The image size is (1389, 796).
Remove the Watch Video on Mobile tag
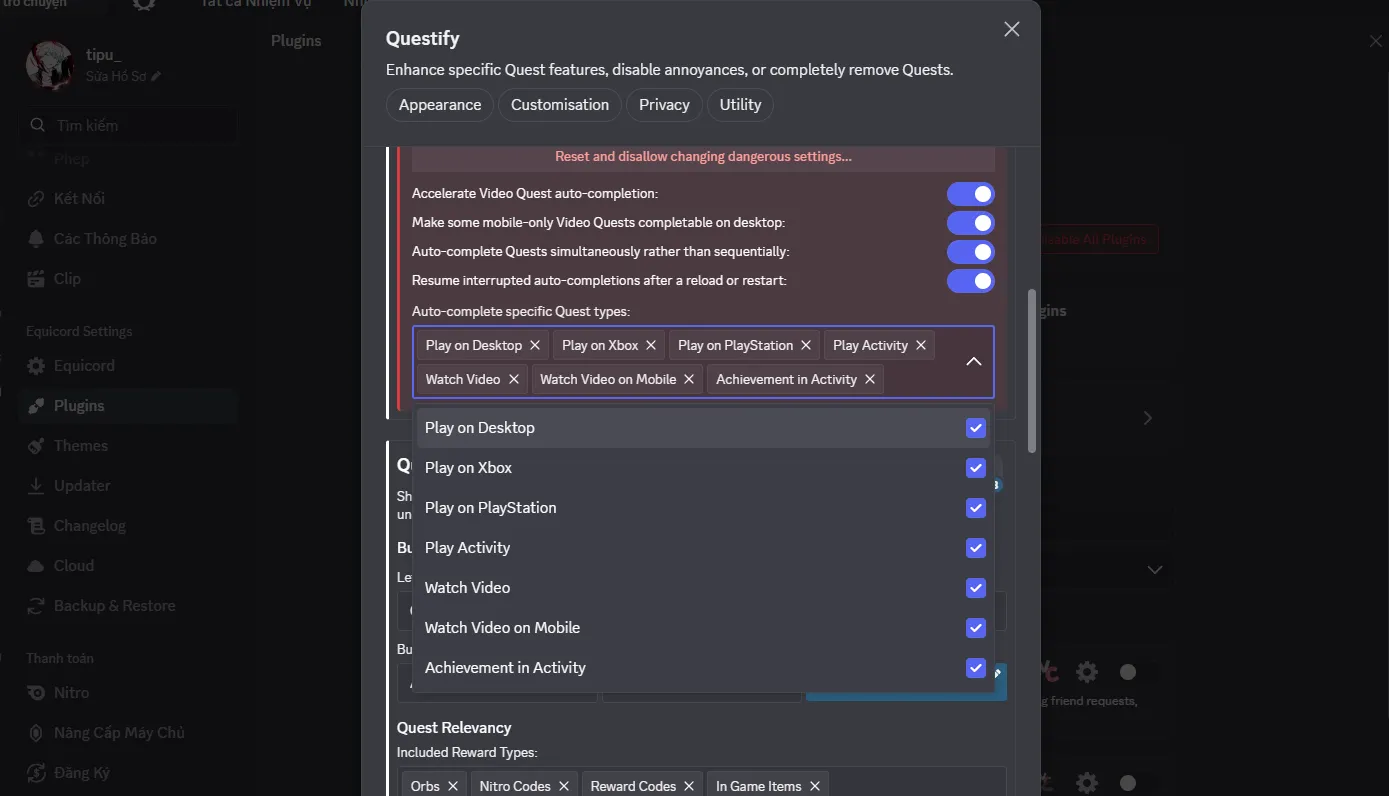(689, 379)
